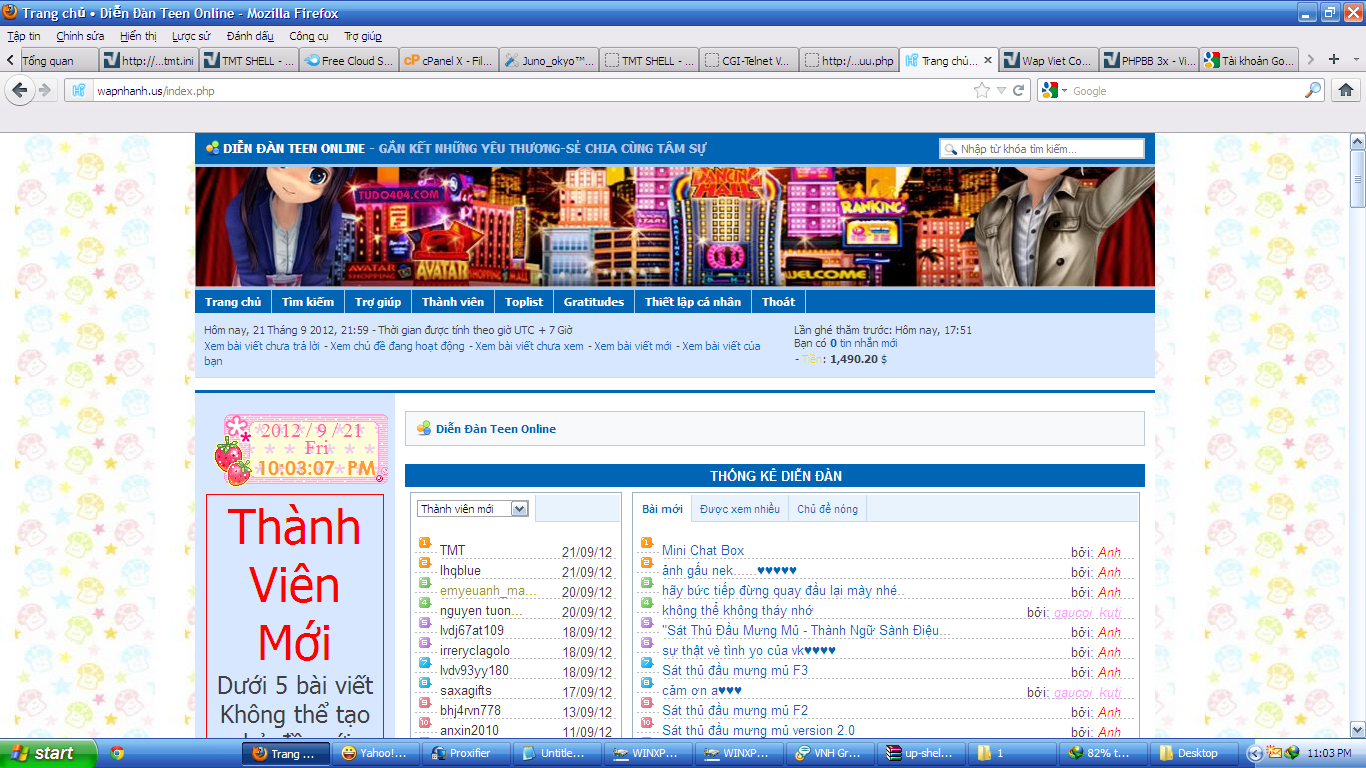This screenshot has height=768, width=1366.
Task: Open the up-shel... archive taskbar button
Action: pos(919,753)
